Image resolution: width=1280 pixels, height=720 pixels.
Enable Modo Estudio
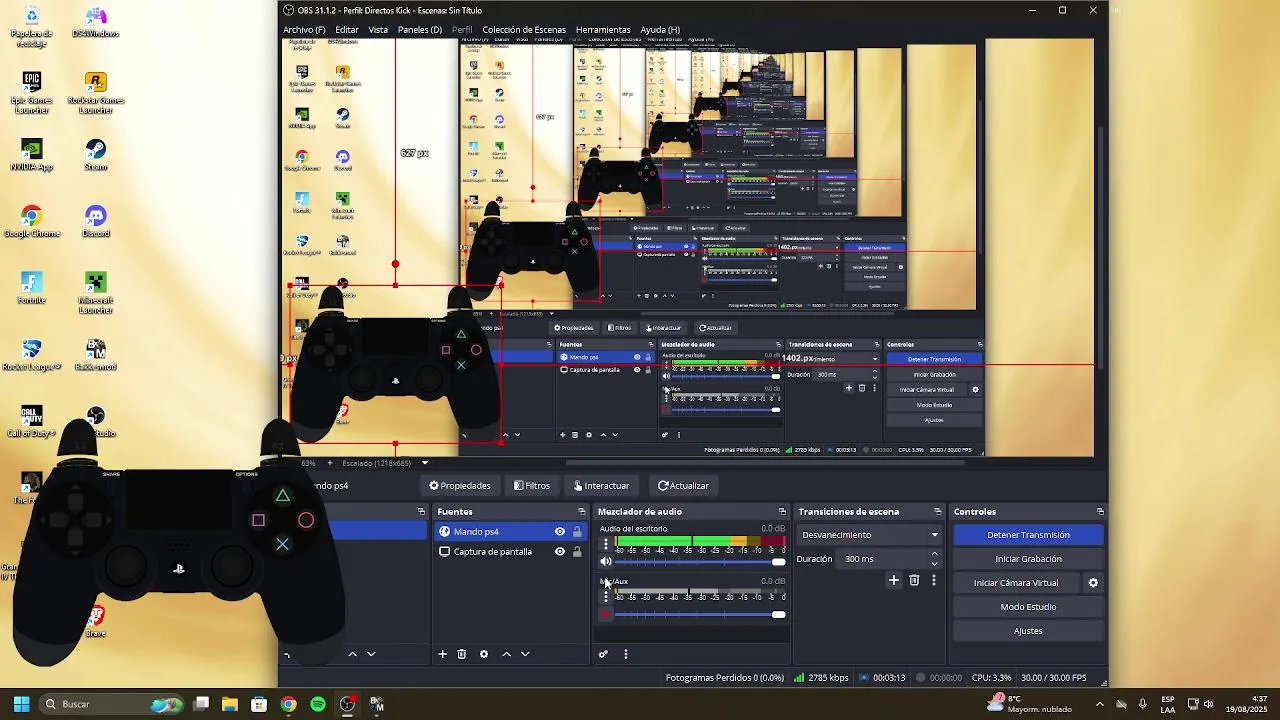1028,607
